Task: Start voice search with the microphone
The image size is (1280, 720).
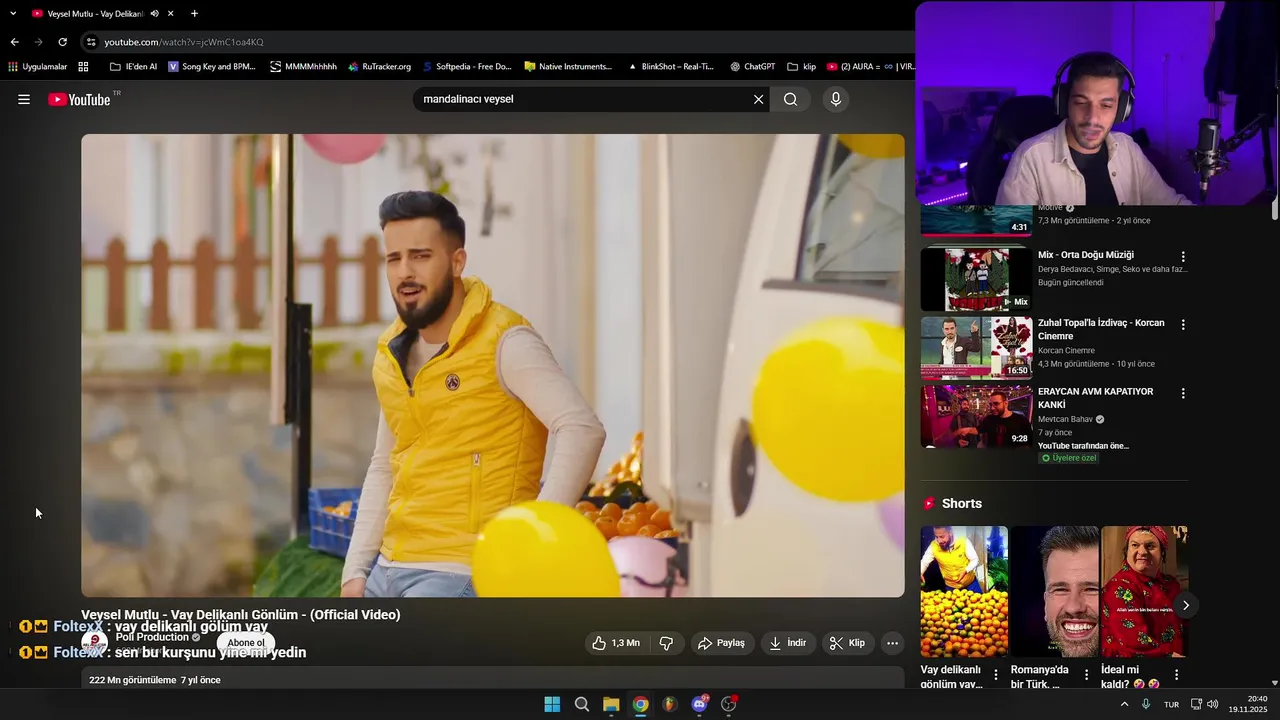Action: tap(836, 99)
